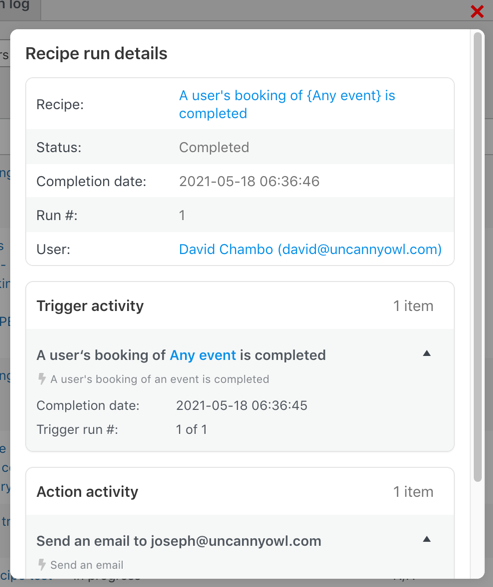493x587 pixels.
Task: Click the Action activity 1 item count
Action: (x=413, y=492)
